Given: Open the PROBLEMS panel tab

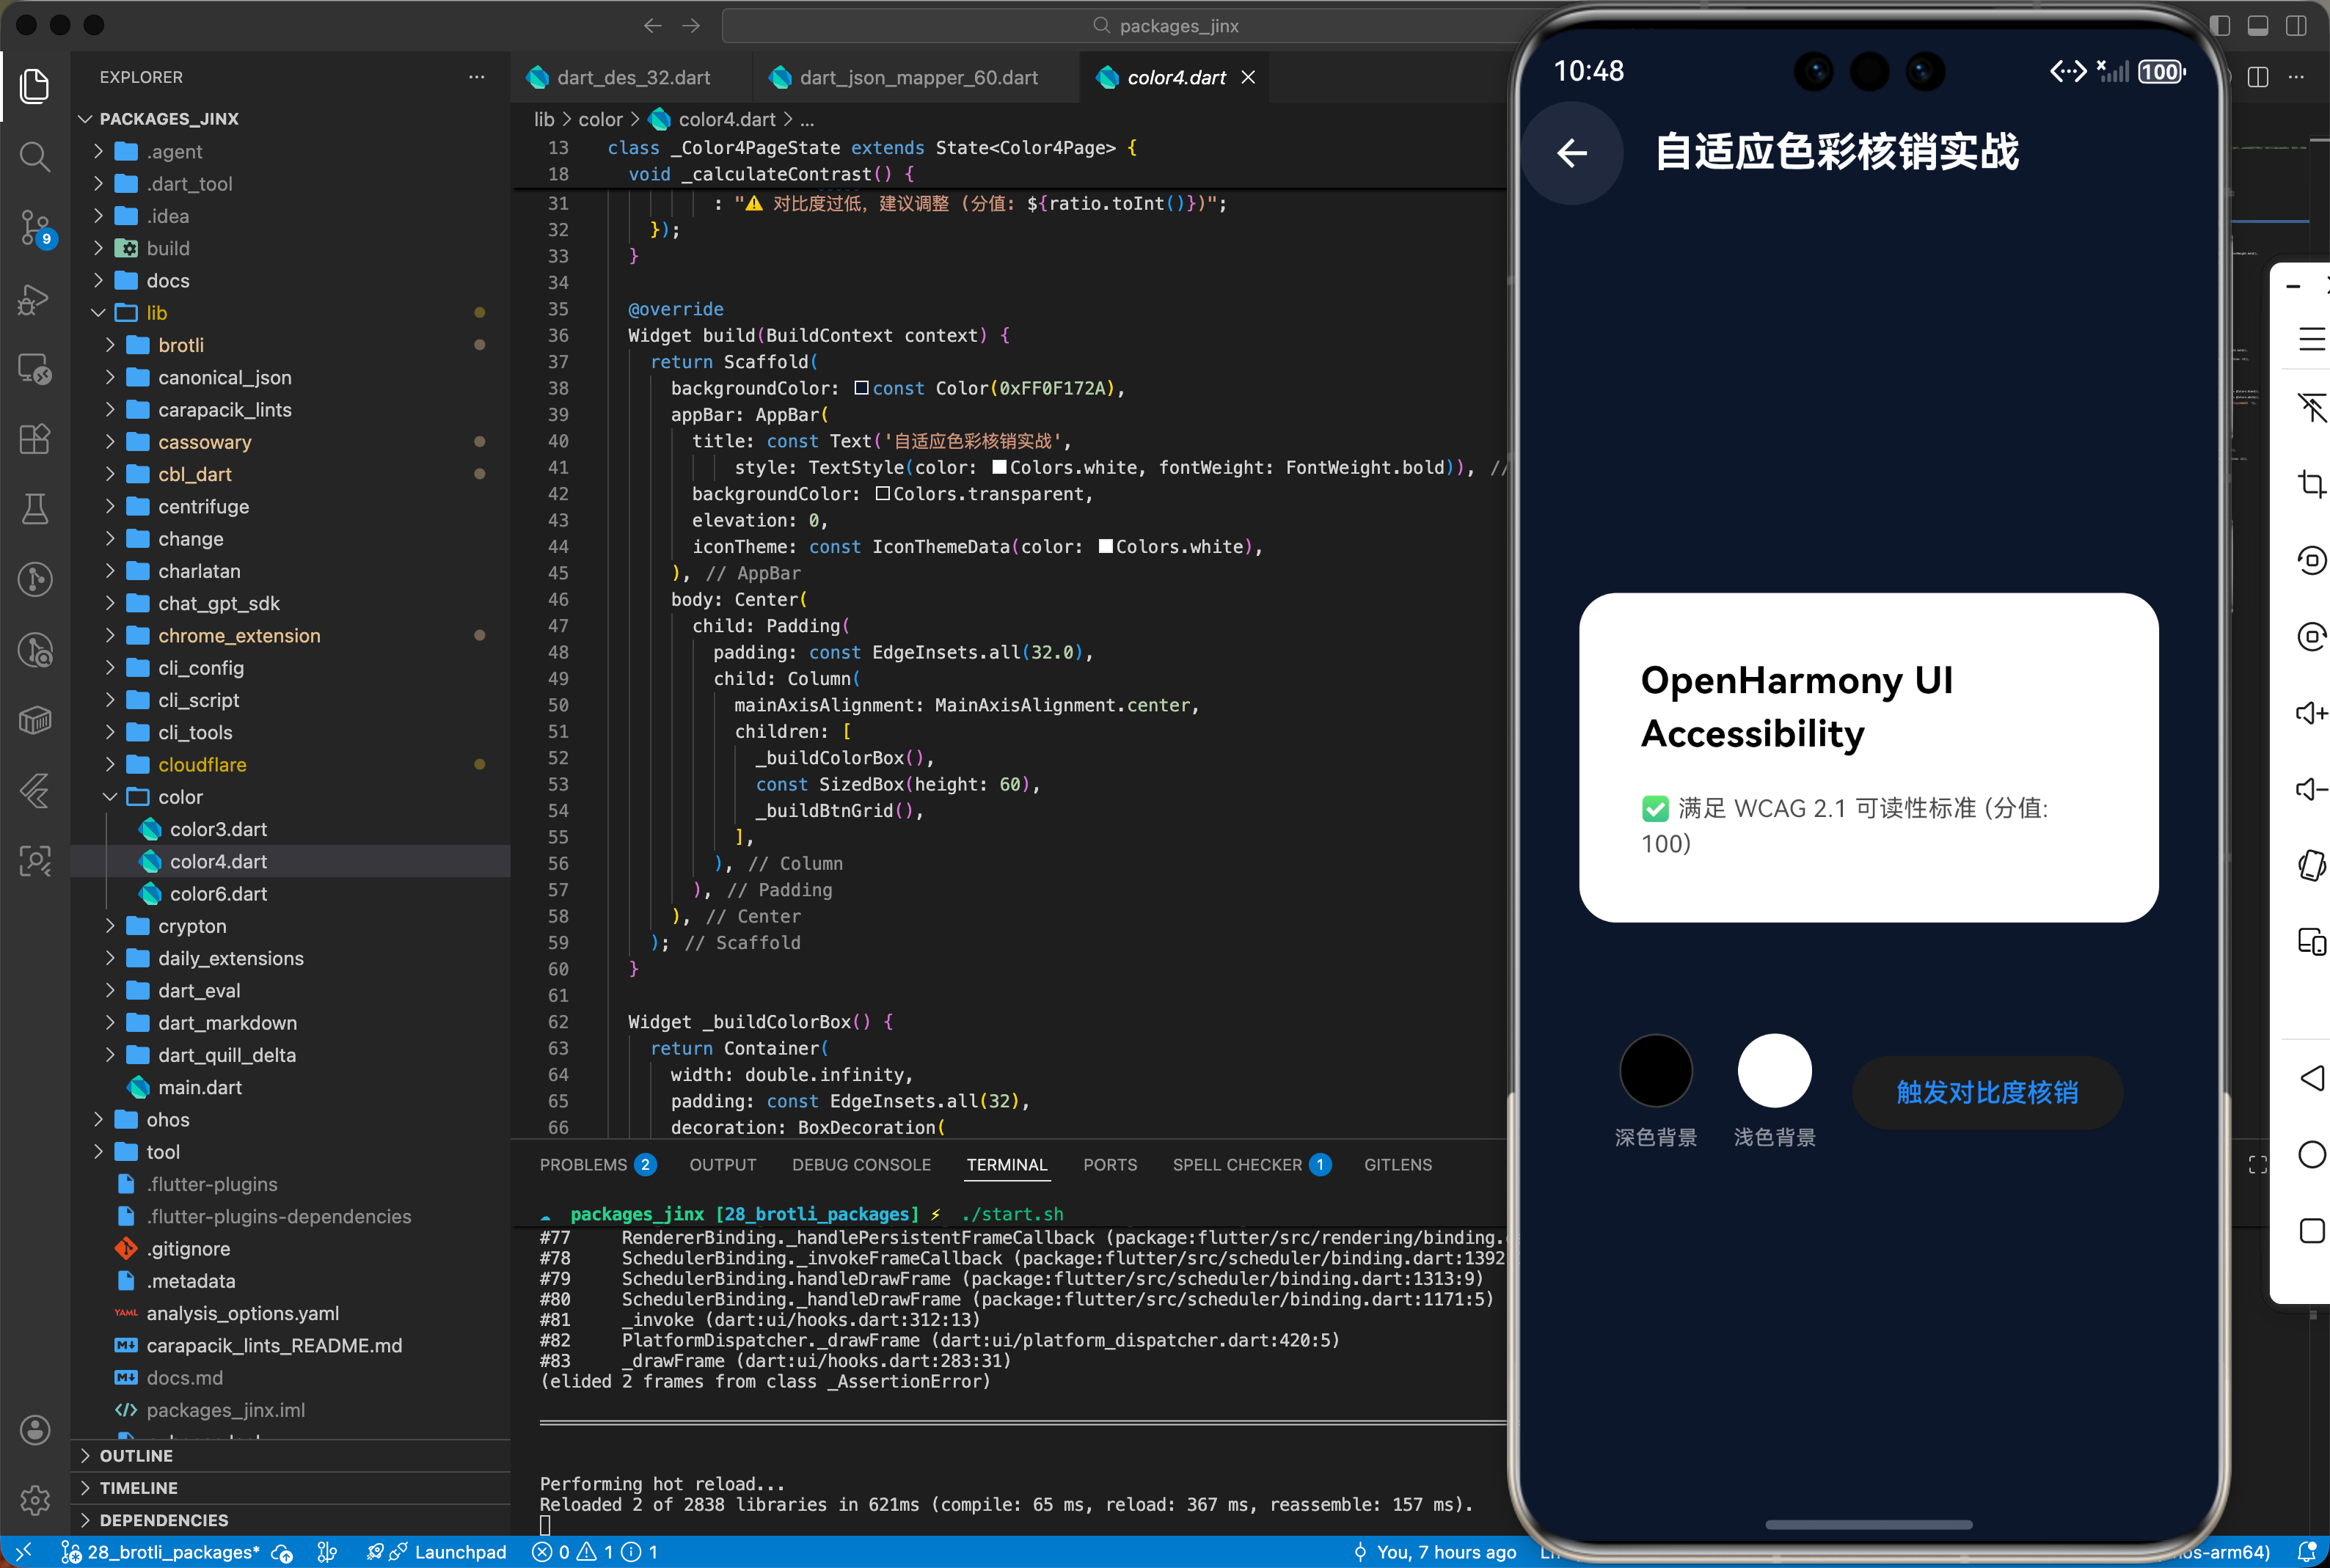Looking at the screenshot, I should pyautogui.click(x=597, y=1165).
